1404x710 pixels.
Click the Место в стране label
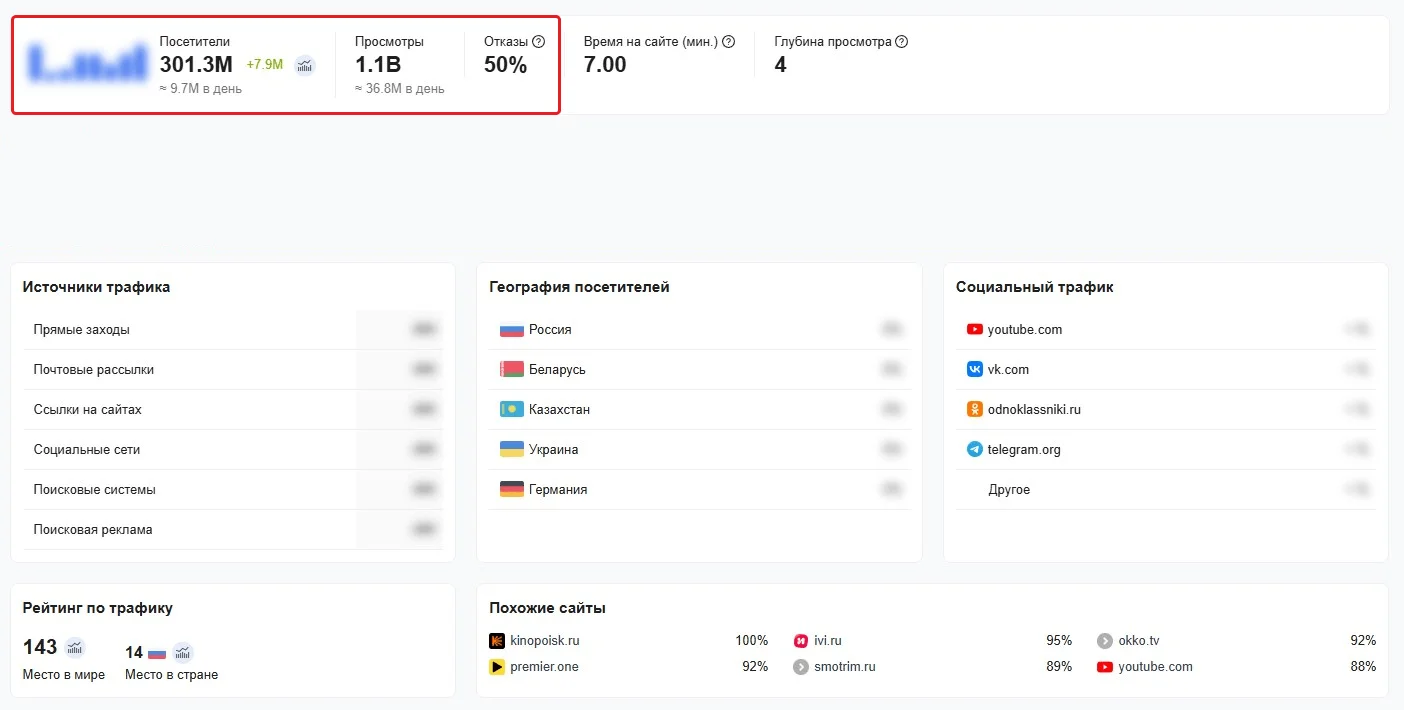pos(171,675)
